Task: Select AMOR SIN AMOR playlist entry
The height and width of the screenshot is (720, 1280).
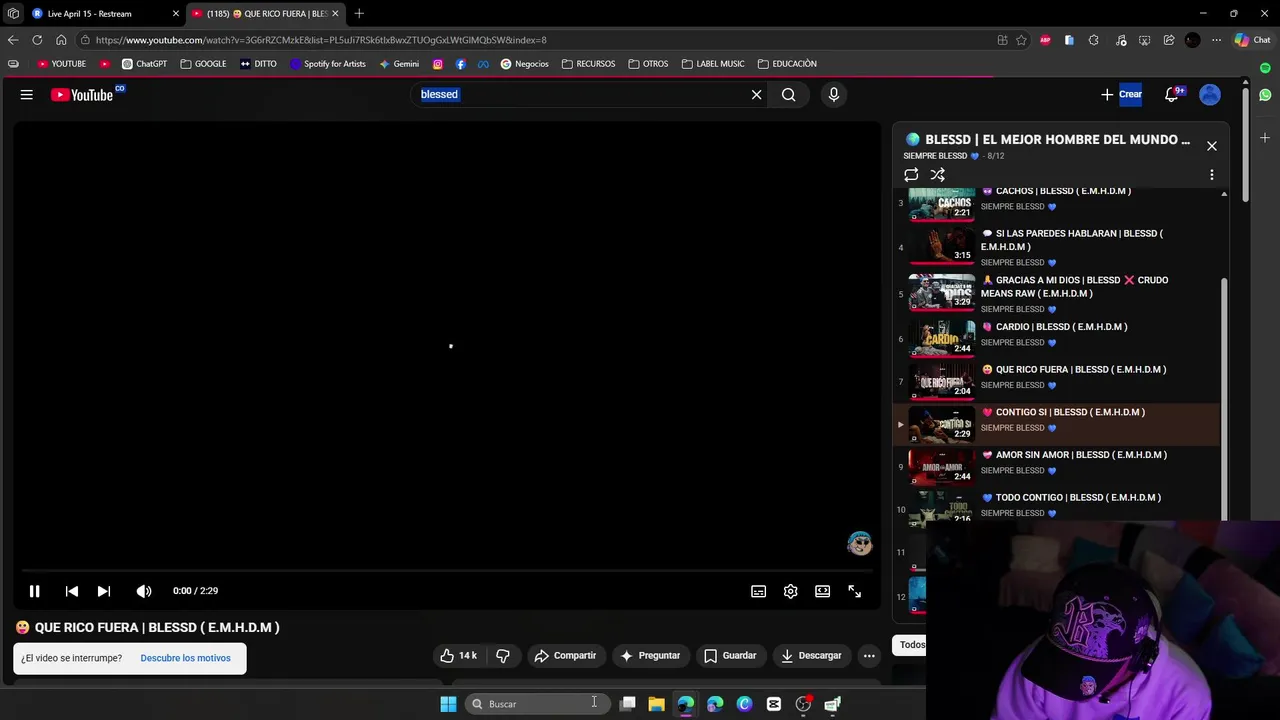Action: (x=1056, y=466)
